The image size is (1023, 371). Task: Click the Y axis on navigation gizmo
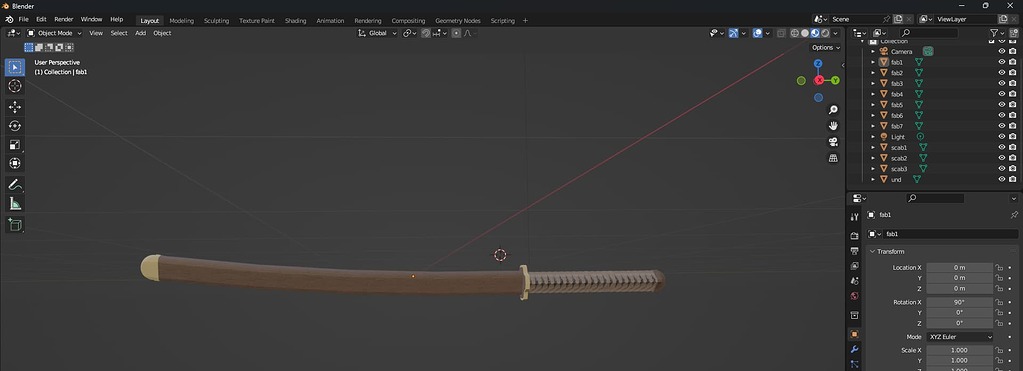tap(835, 80)
